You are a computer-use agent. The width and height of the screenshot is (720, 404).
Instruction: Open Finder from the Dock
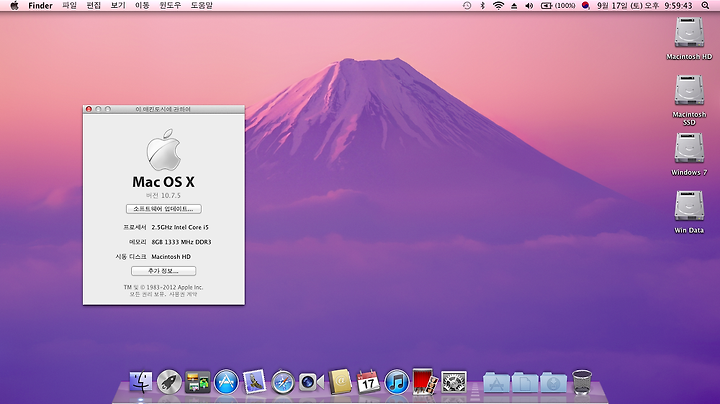click(141, 382)
